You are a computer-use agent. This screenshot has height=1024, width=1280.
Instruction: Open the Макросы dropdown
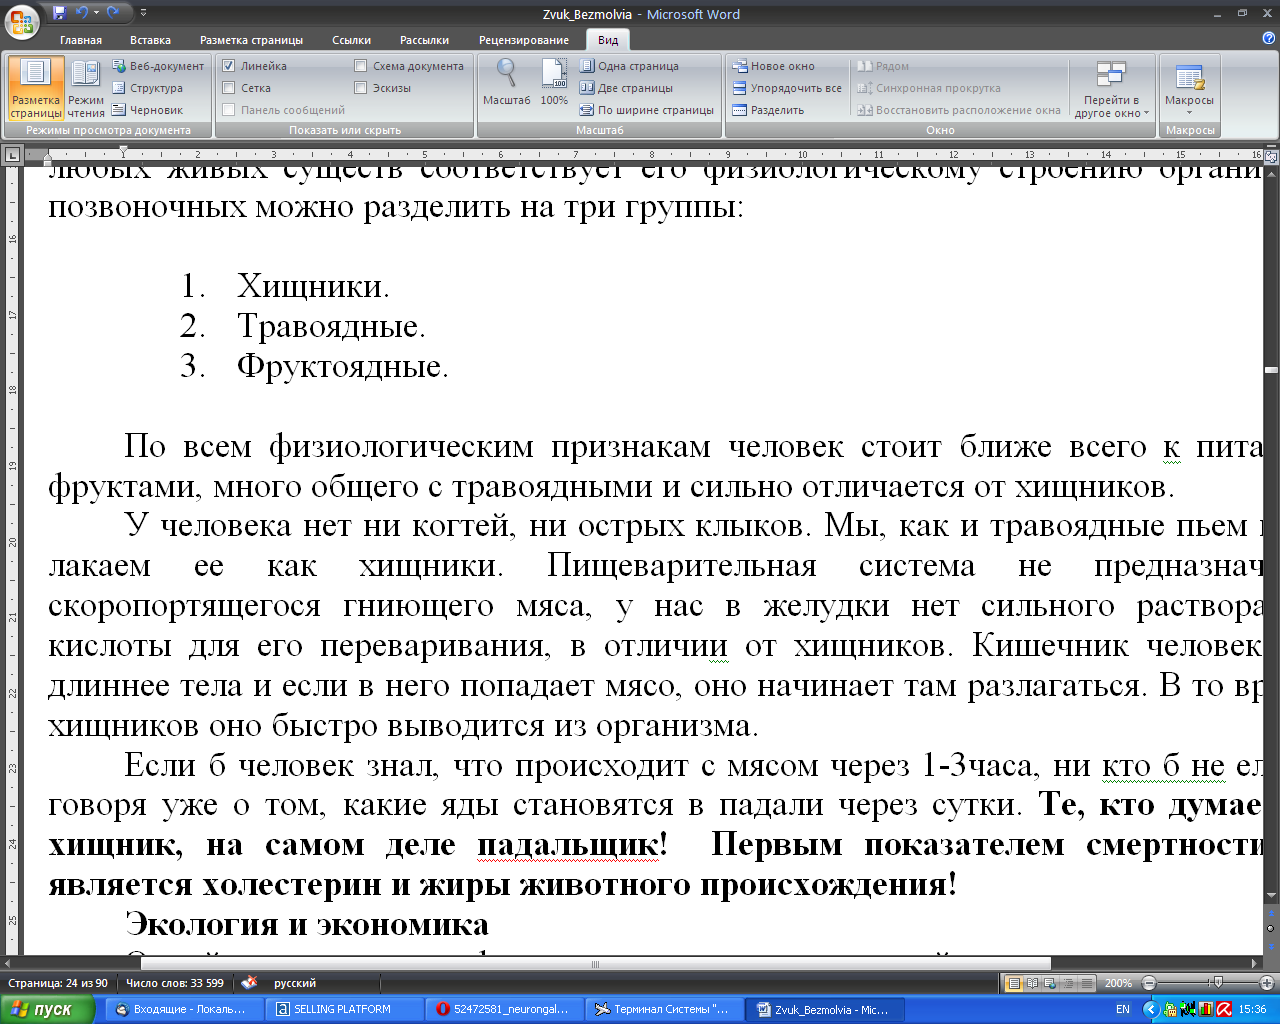pos(1189,90)
